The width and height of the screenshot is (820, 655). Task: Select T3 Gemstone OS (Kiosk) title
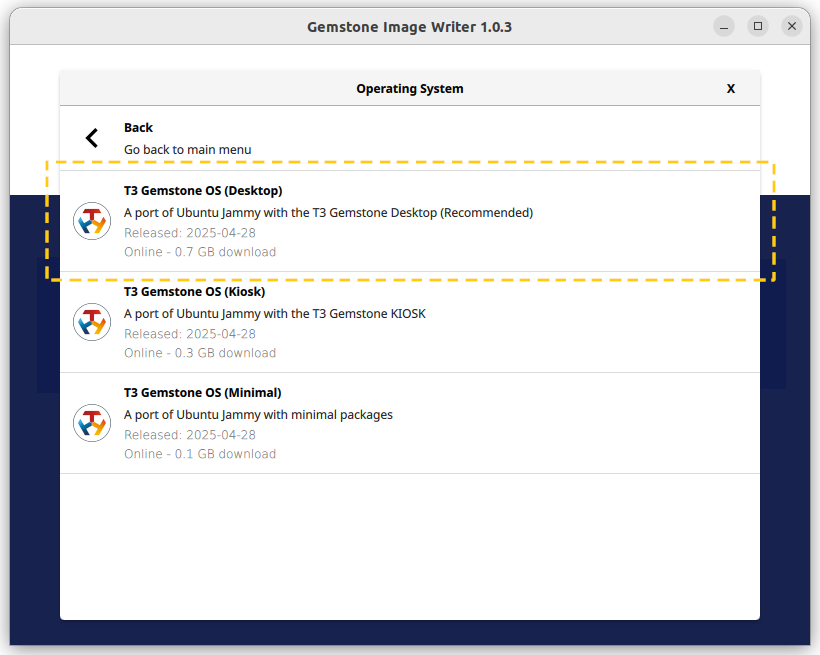(195, 292)
